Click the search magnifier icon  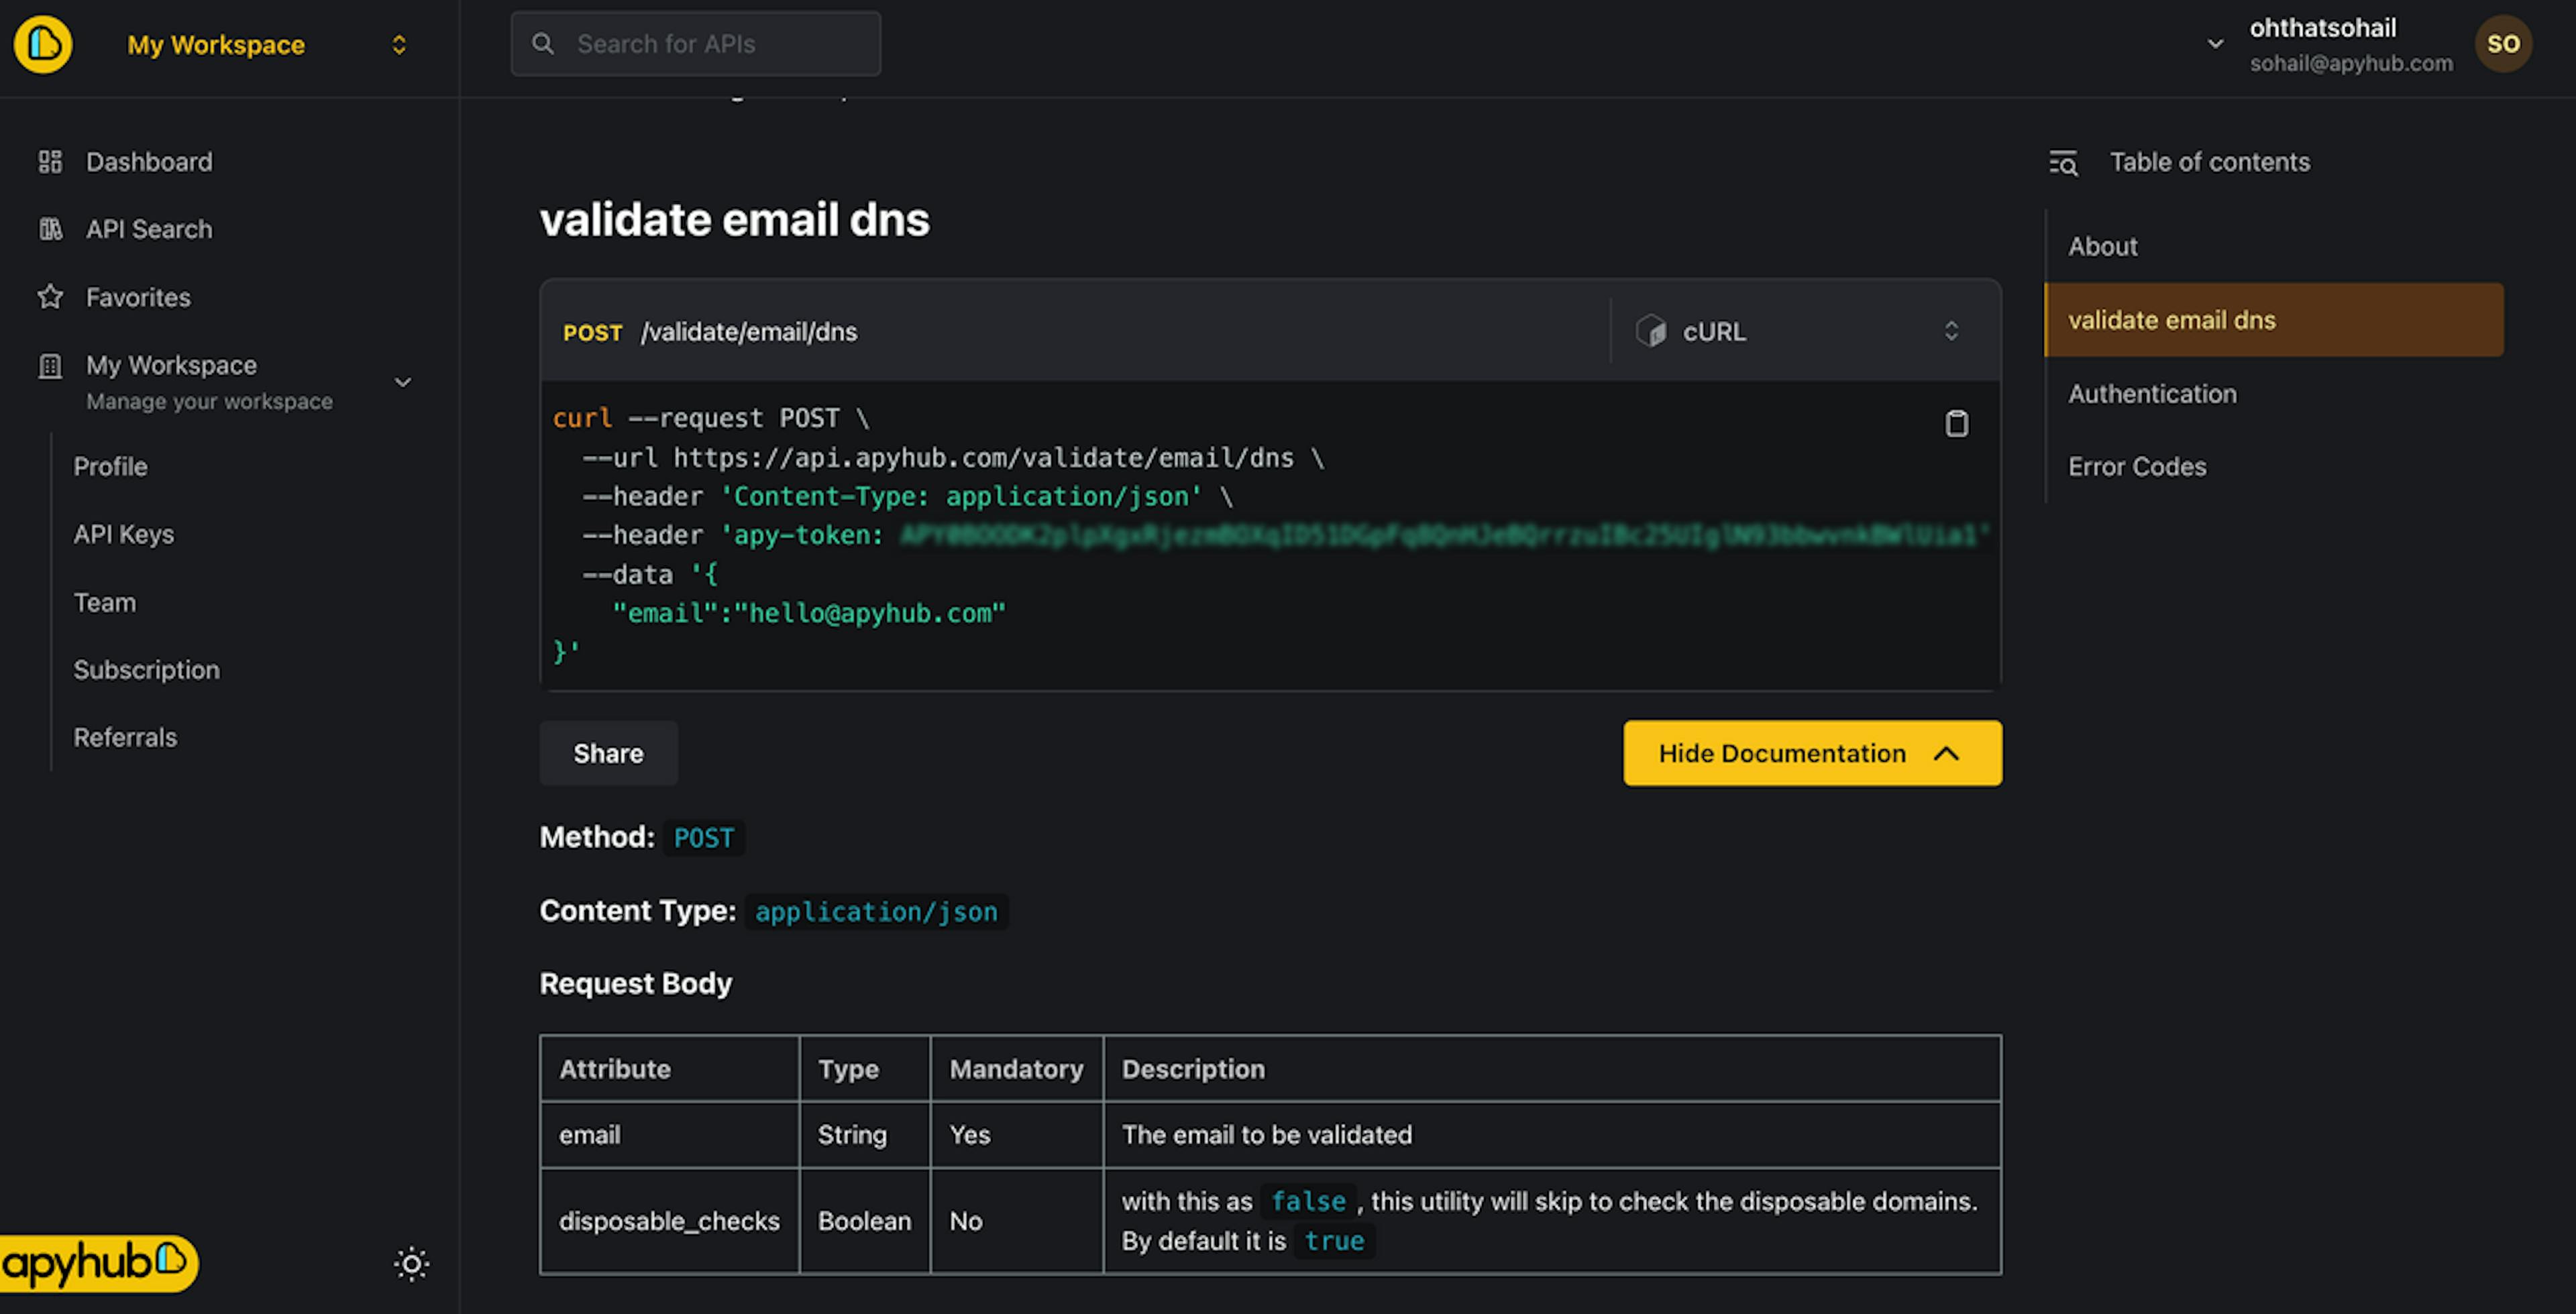(x=543, y=44)
